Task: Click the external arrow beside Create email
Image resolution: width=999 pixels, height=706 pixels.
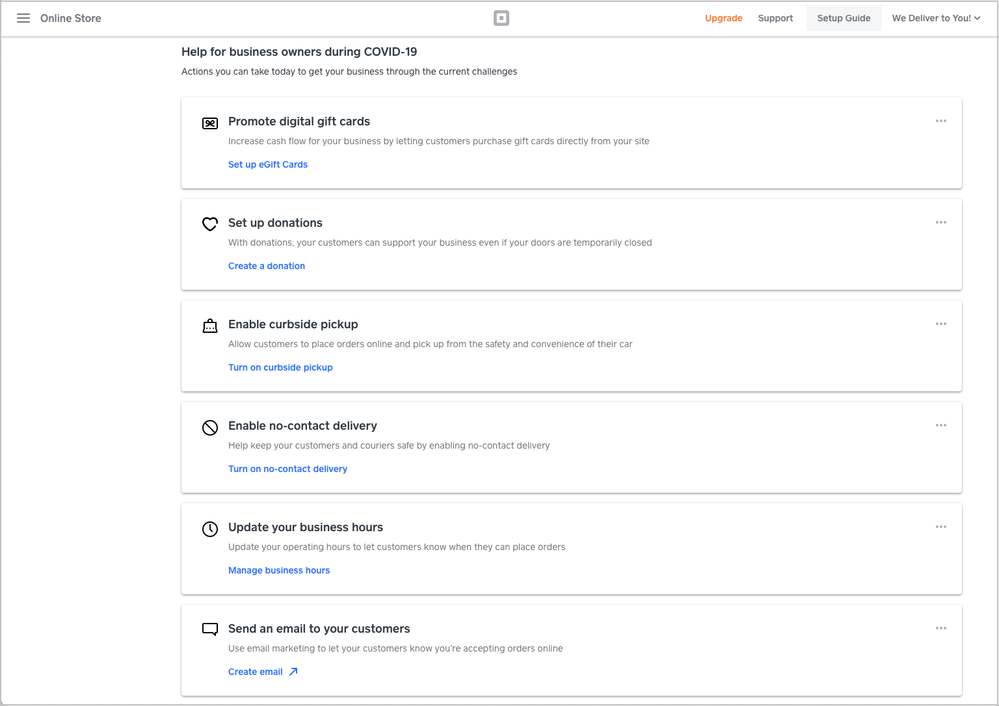Action: 293,672
